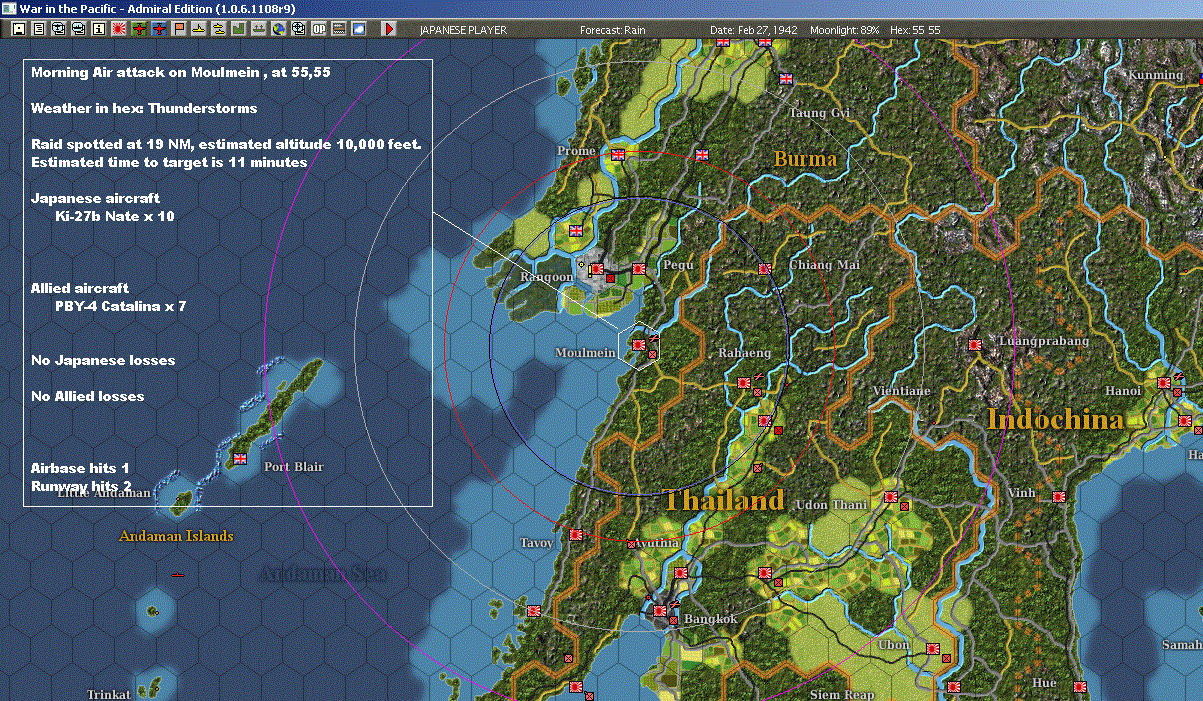This screenshot has width=1203, height=701.
Task: Click the 'Siem Reap' city label
Action: pos(841,694)
